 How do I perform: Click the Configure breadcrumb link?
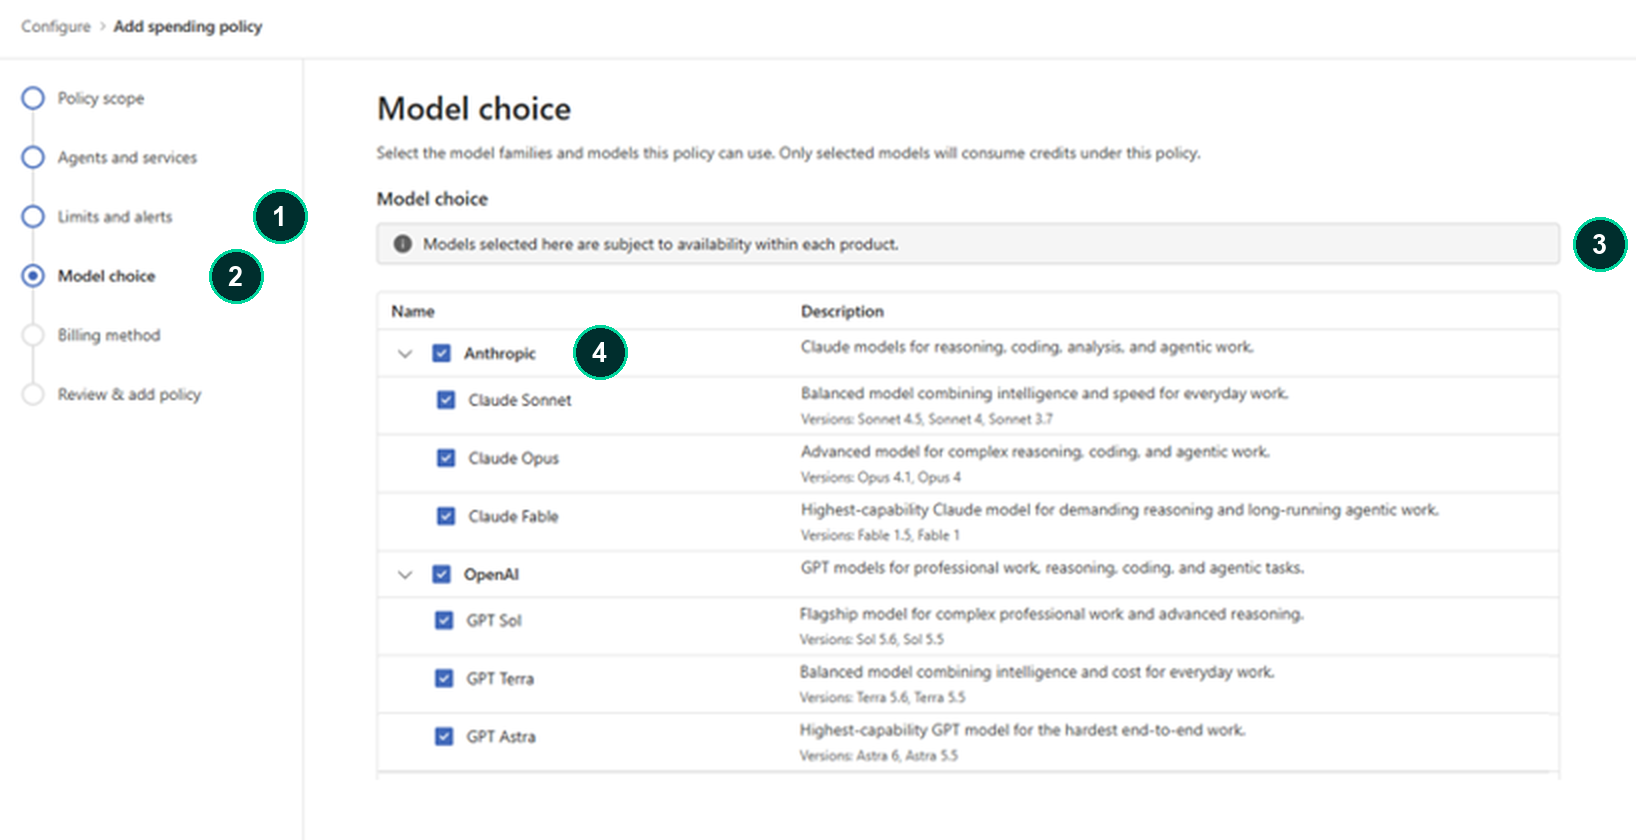[x=56, y=26]
